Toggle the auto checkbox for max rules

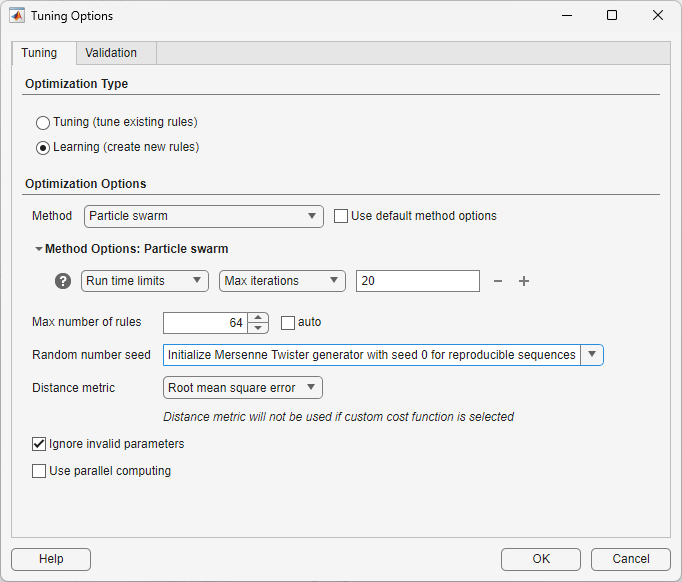click(x=288, y=322)
